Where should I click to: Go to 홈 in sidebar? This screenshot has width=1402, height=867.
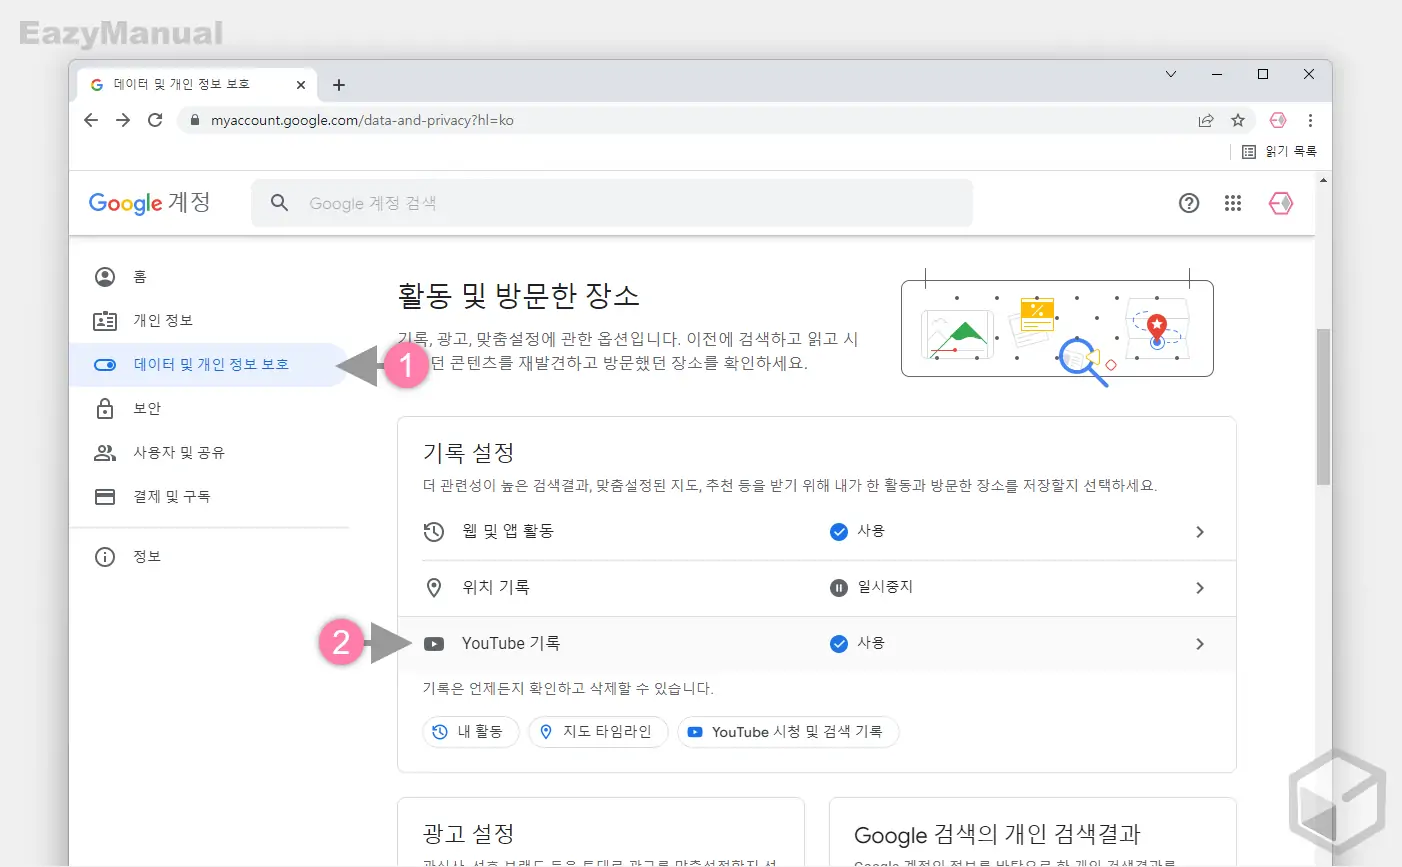(207, 277)
